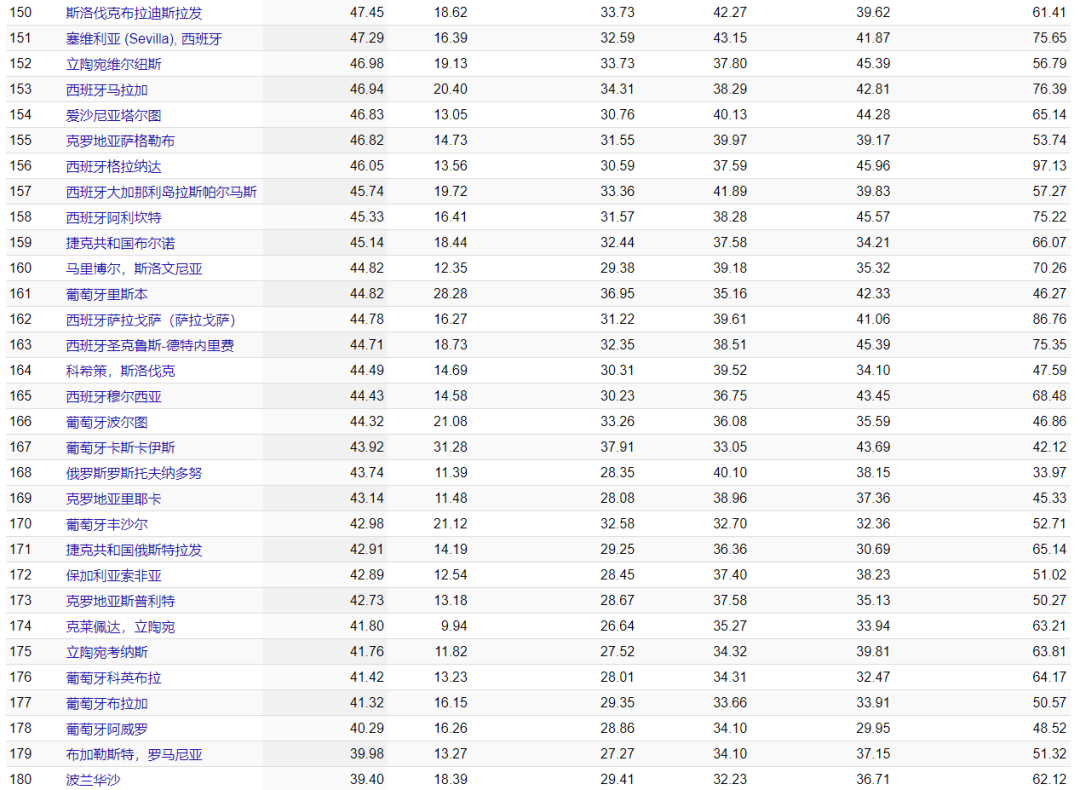This screenshot has width=1080, height=790.
Task: Open the 西班牙阿利坎特 link
Action: pyautogui.click(x=114, y=217)
